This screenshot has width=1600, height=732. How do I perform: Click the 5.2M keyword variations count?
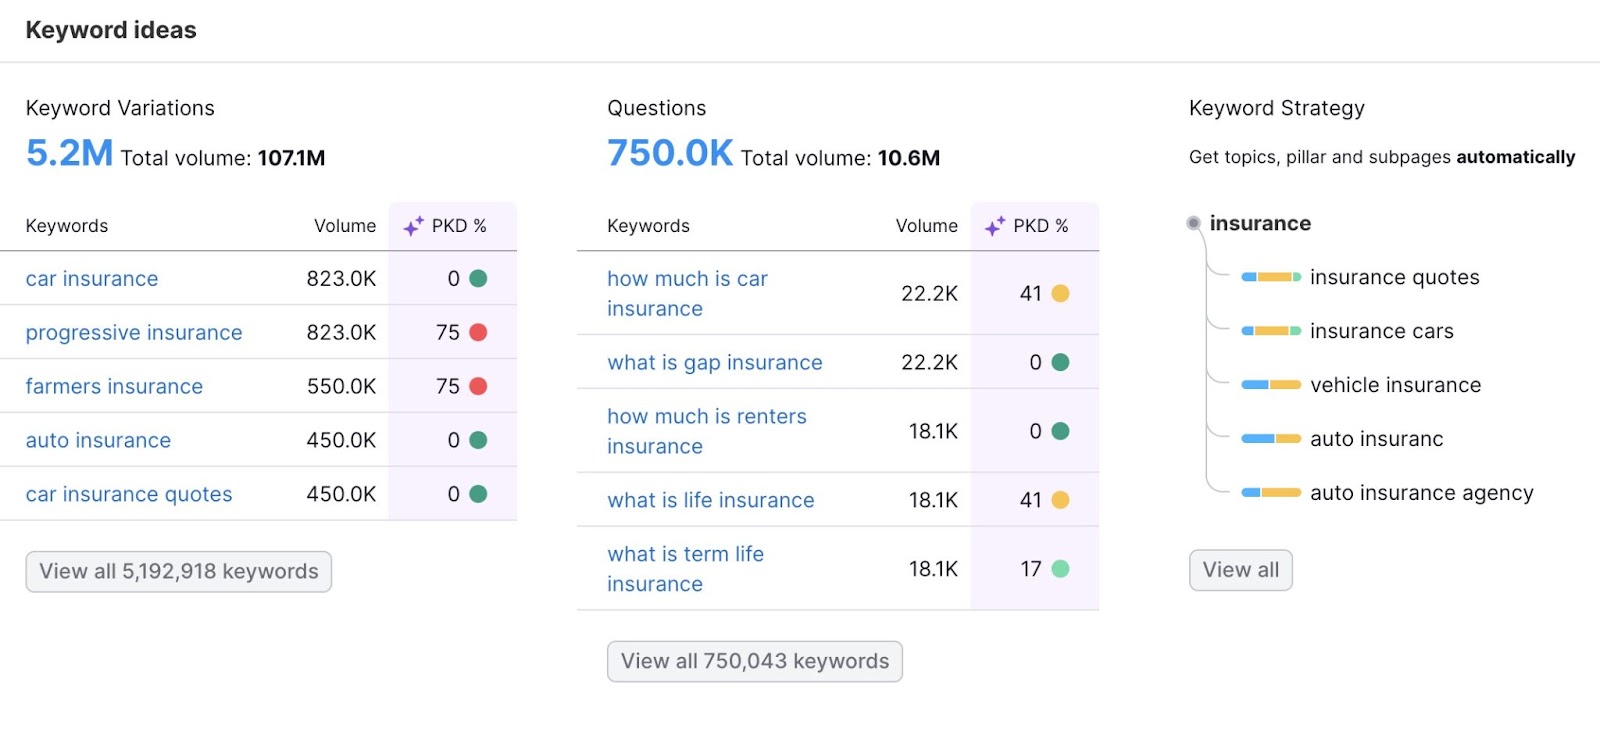pos(69,153)
